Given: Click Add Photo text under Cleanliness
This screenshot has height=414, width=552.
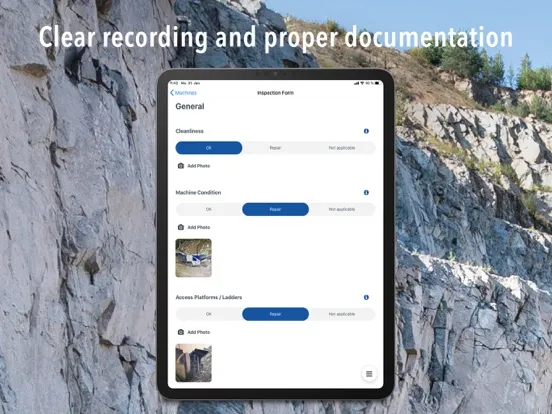Looking at the screenshot, I should pos(199,166).
